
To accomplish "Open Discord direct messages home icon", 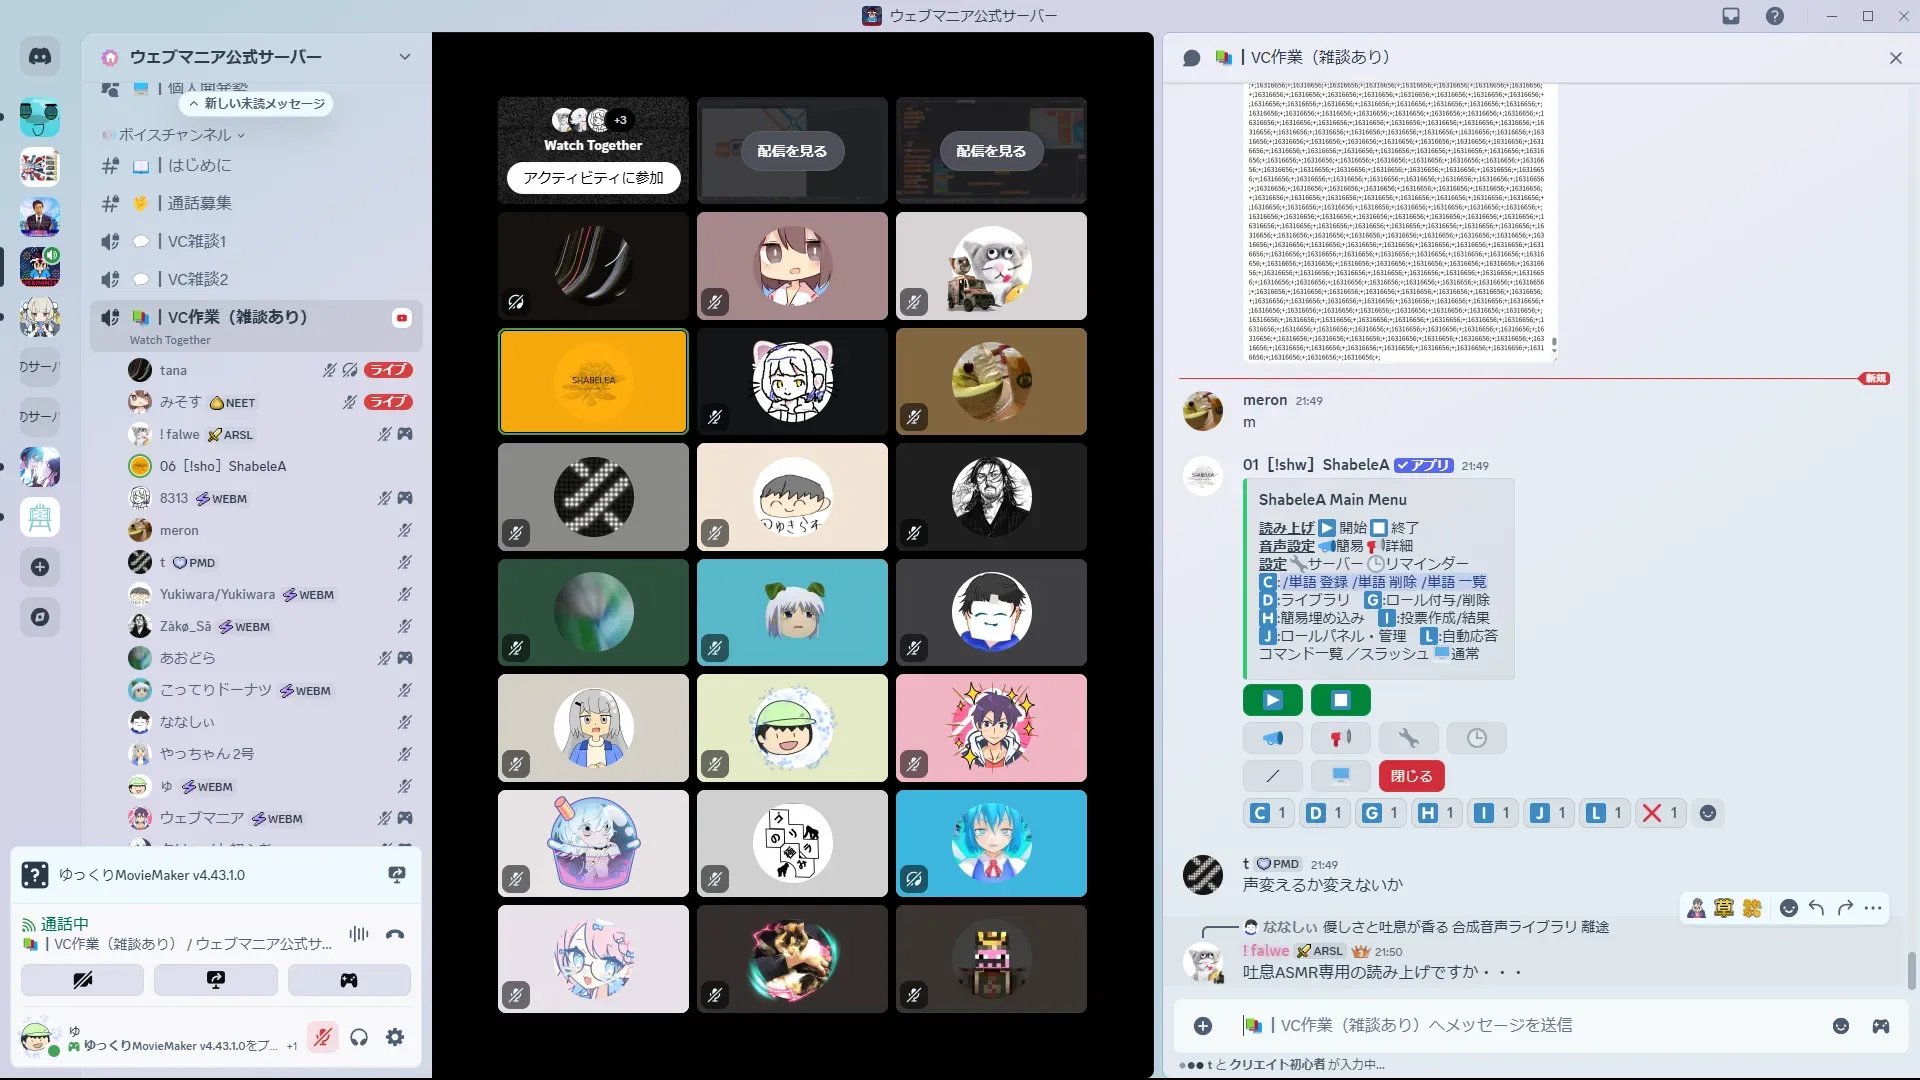I will click(x=40, y=57).
